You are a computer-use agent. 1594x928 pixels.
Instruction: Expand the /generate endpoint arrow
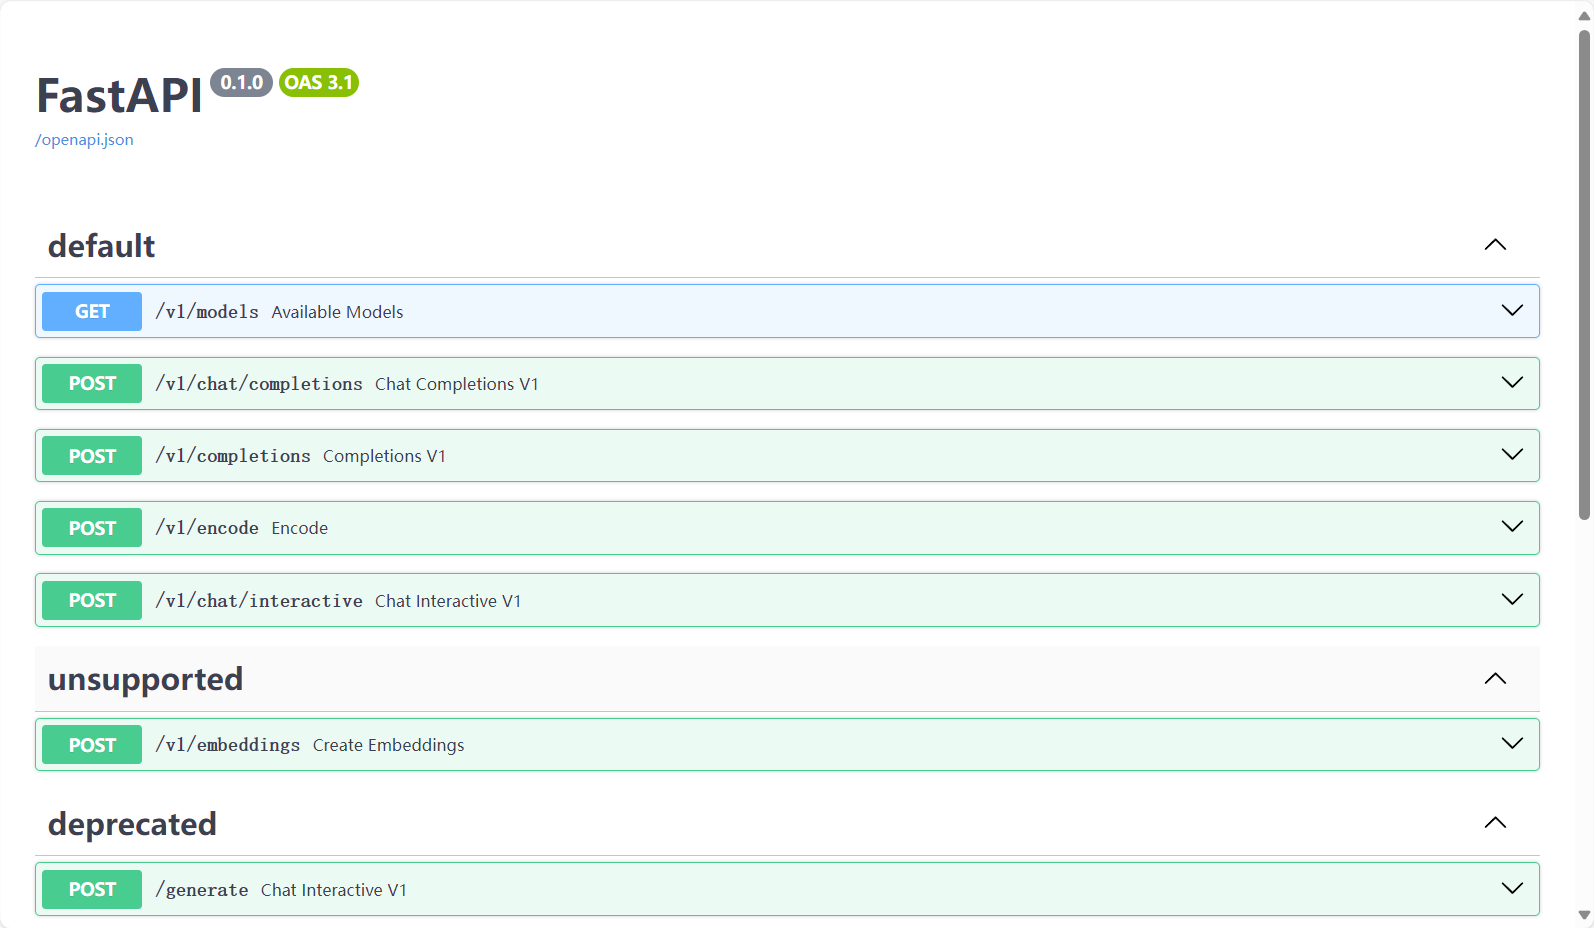tap(1512, 889)
